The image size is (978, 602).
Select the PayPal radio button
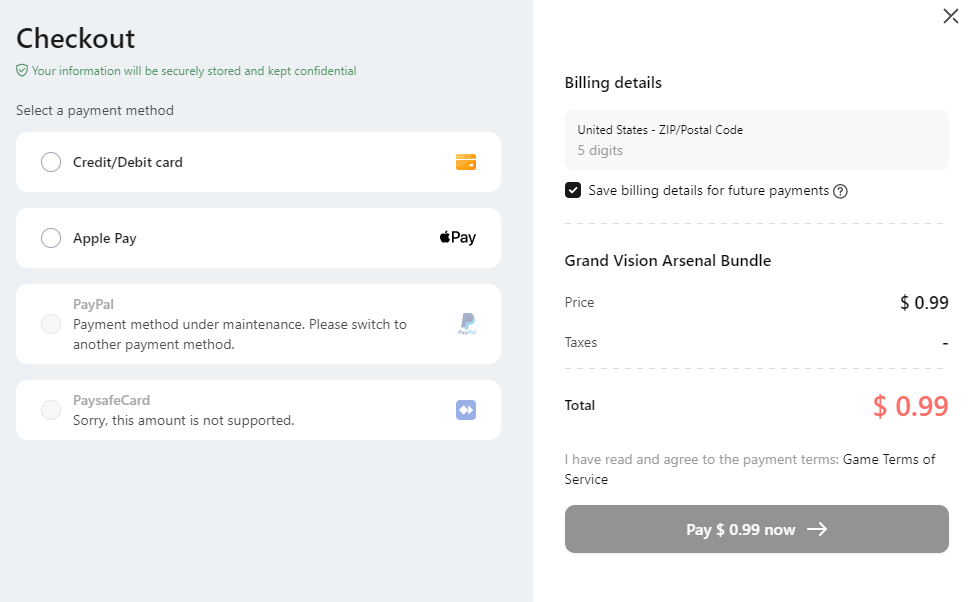(x=51, y=324)
